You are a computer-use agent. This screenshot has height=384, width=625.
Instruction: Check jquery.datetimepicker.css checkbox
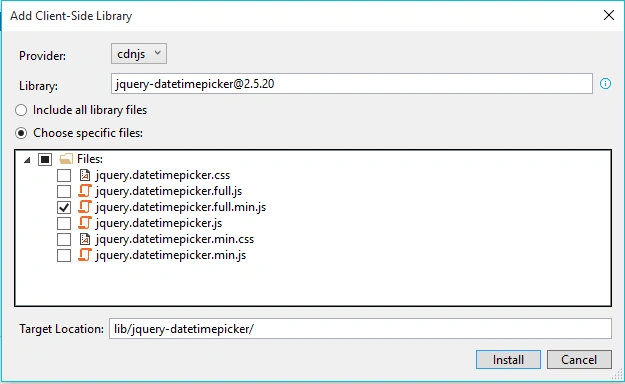click(x=64, y=175)
